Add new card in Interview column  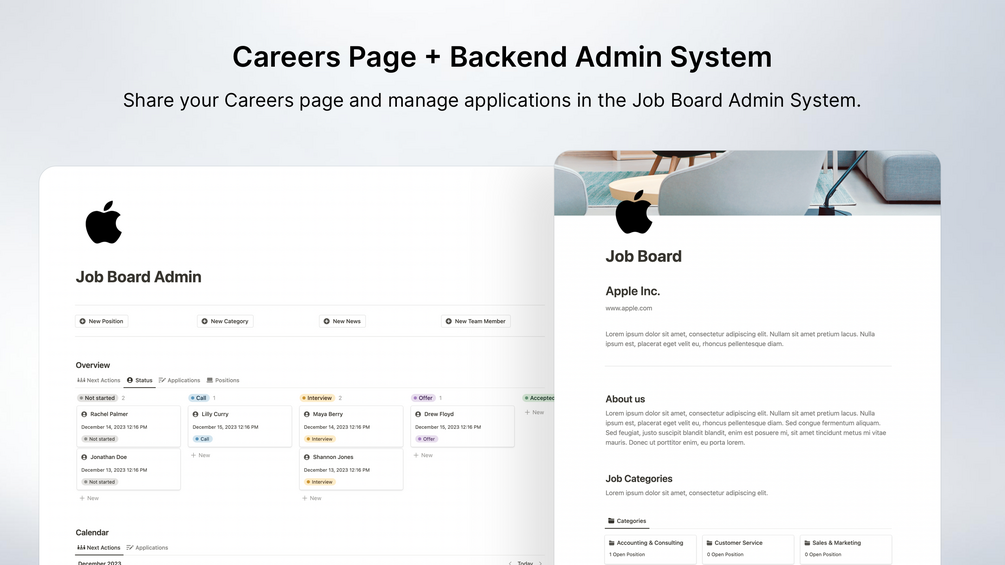coord(312,498)
